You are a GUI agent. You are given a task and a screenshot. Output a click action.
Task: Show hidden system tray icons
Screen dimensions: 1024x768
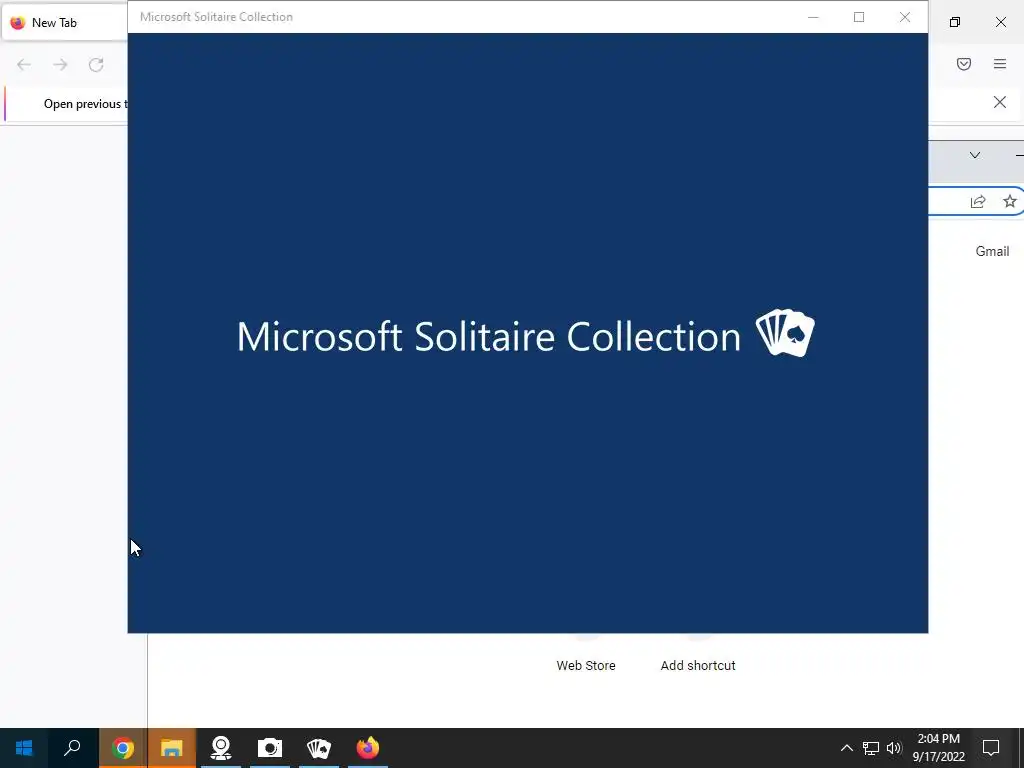[x=846, y=748]
